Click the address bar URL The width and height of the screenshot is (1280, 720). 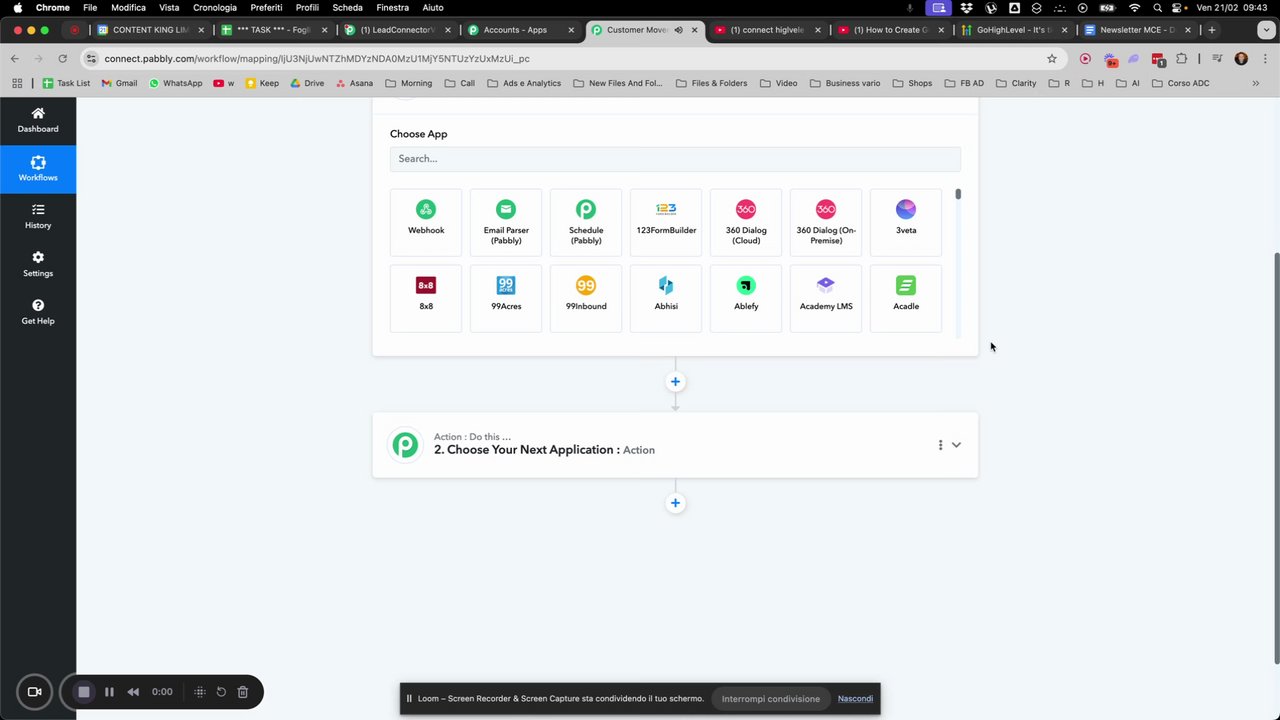[316, 59]
